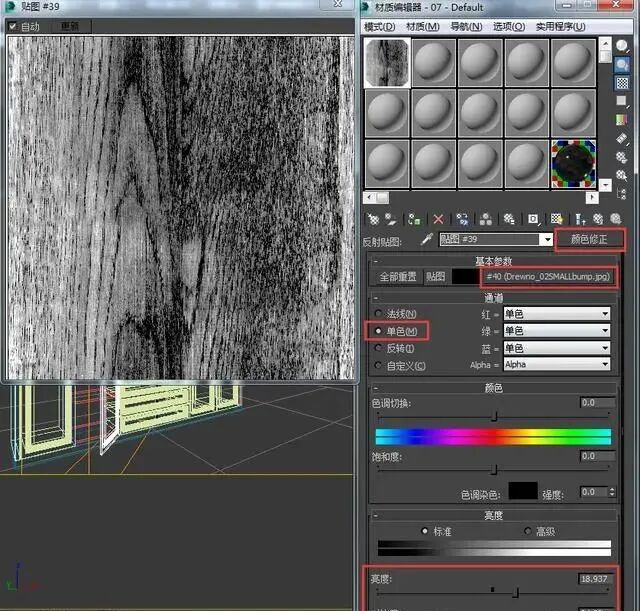Close the 贴图 #39 preview window
The height and width of the screenshot is (611, 640).
tap(338, 4)
